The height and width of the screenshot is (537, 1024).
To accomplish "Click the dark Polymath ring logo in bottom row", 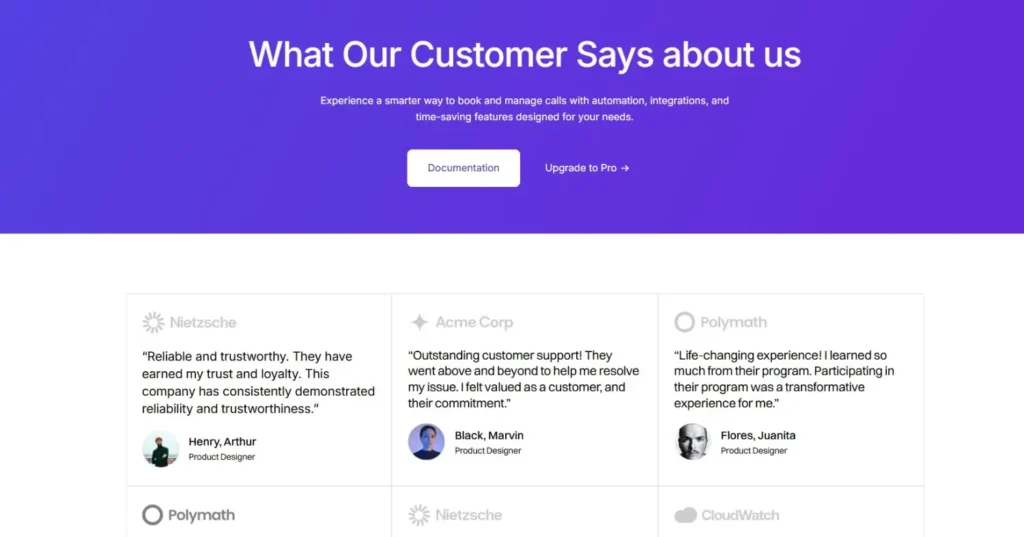I will click(152, 515).
